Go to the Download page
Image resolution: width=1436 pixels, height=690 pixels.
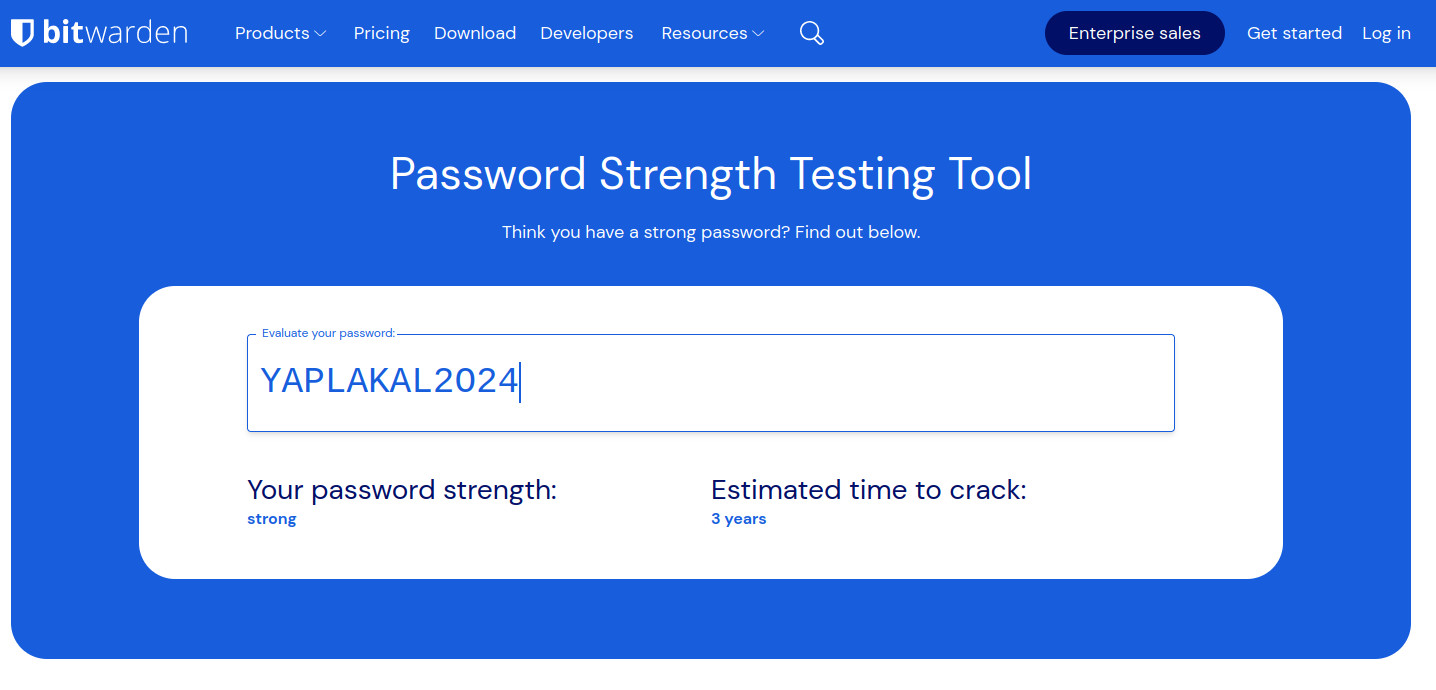[475, 33]
